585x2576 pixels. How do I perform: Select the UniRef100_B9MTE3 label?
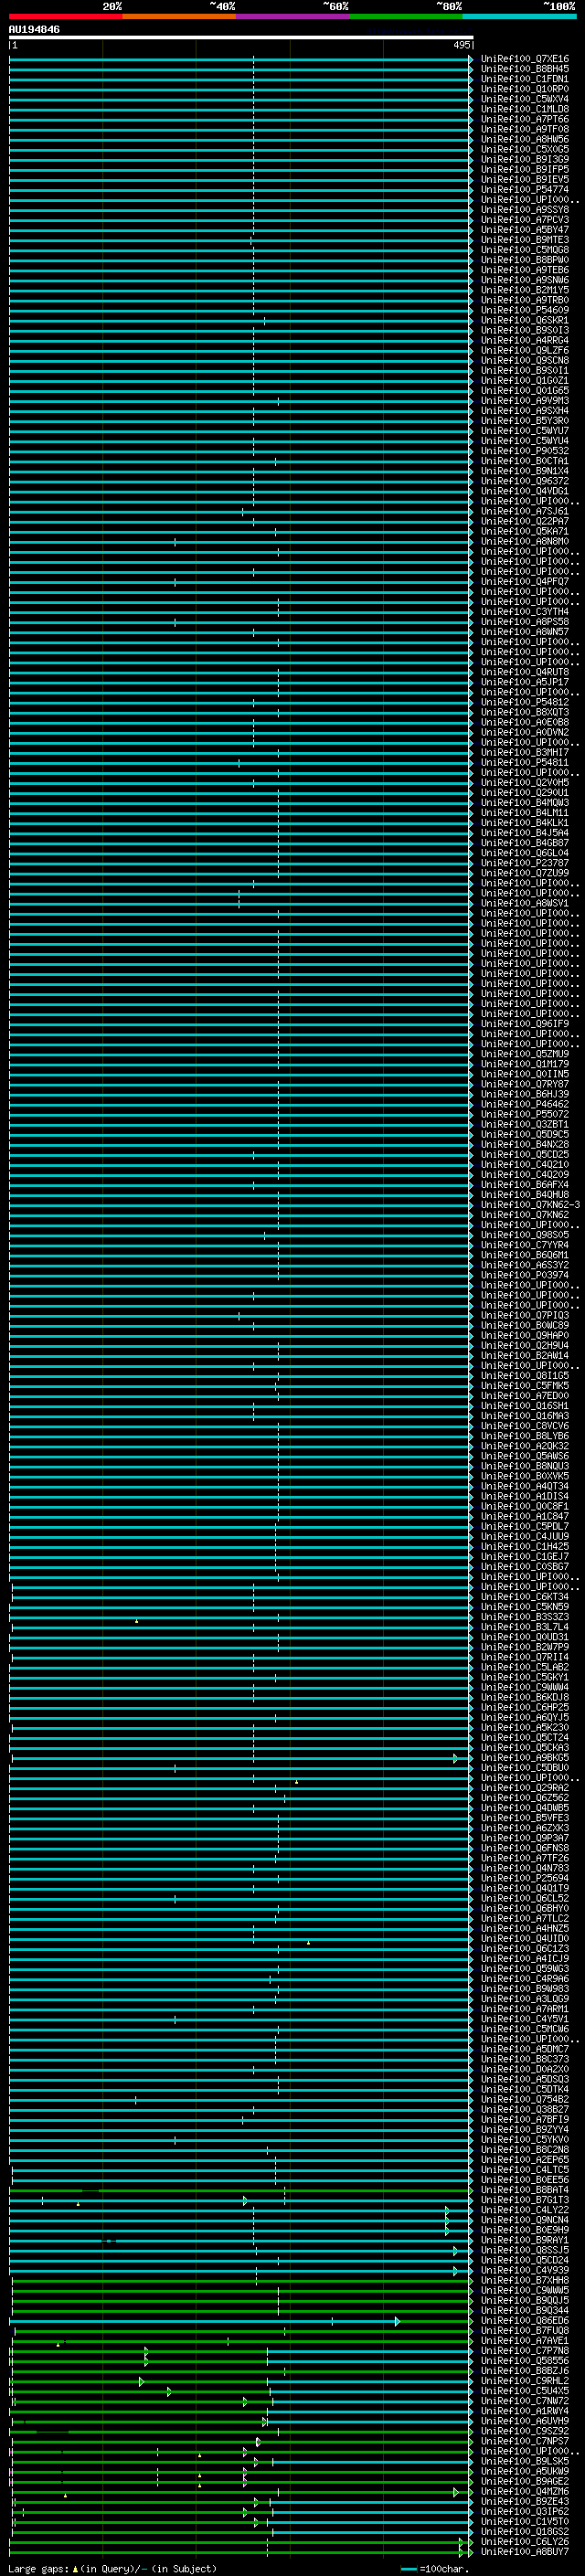[x=525, y=240]
